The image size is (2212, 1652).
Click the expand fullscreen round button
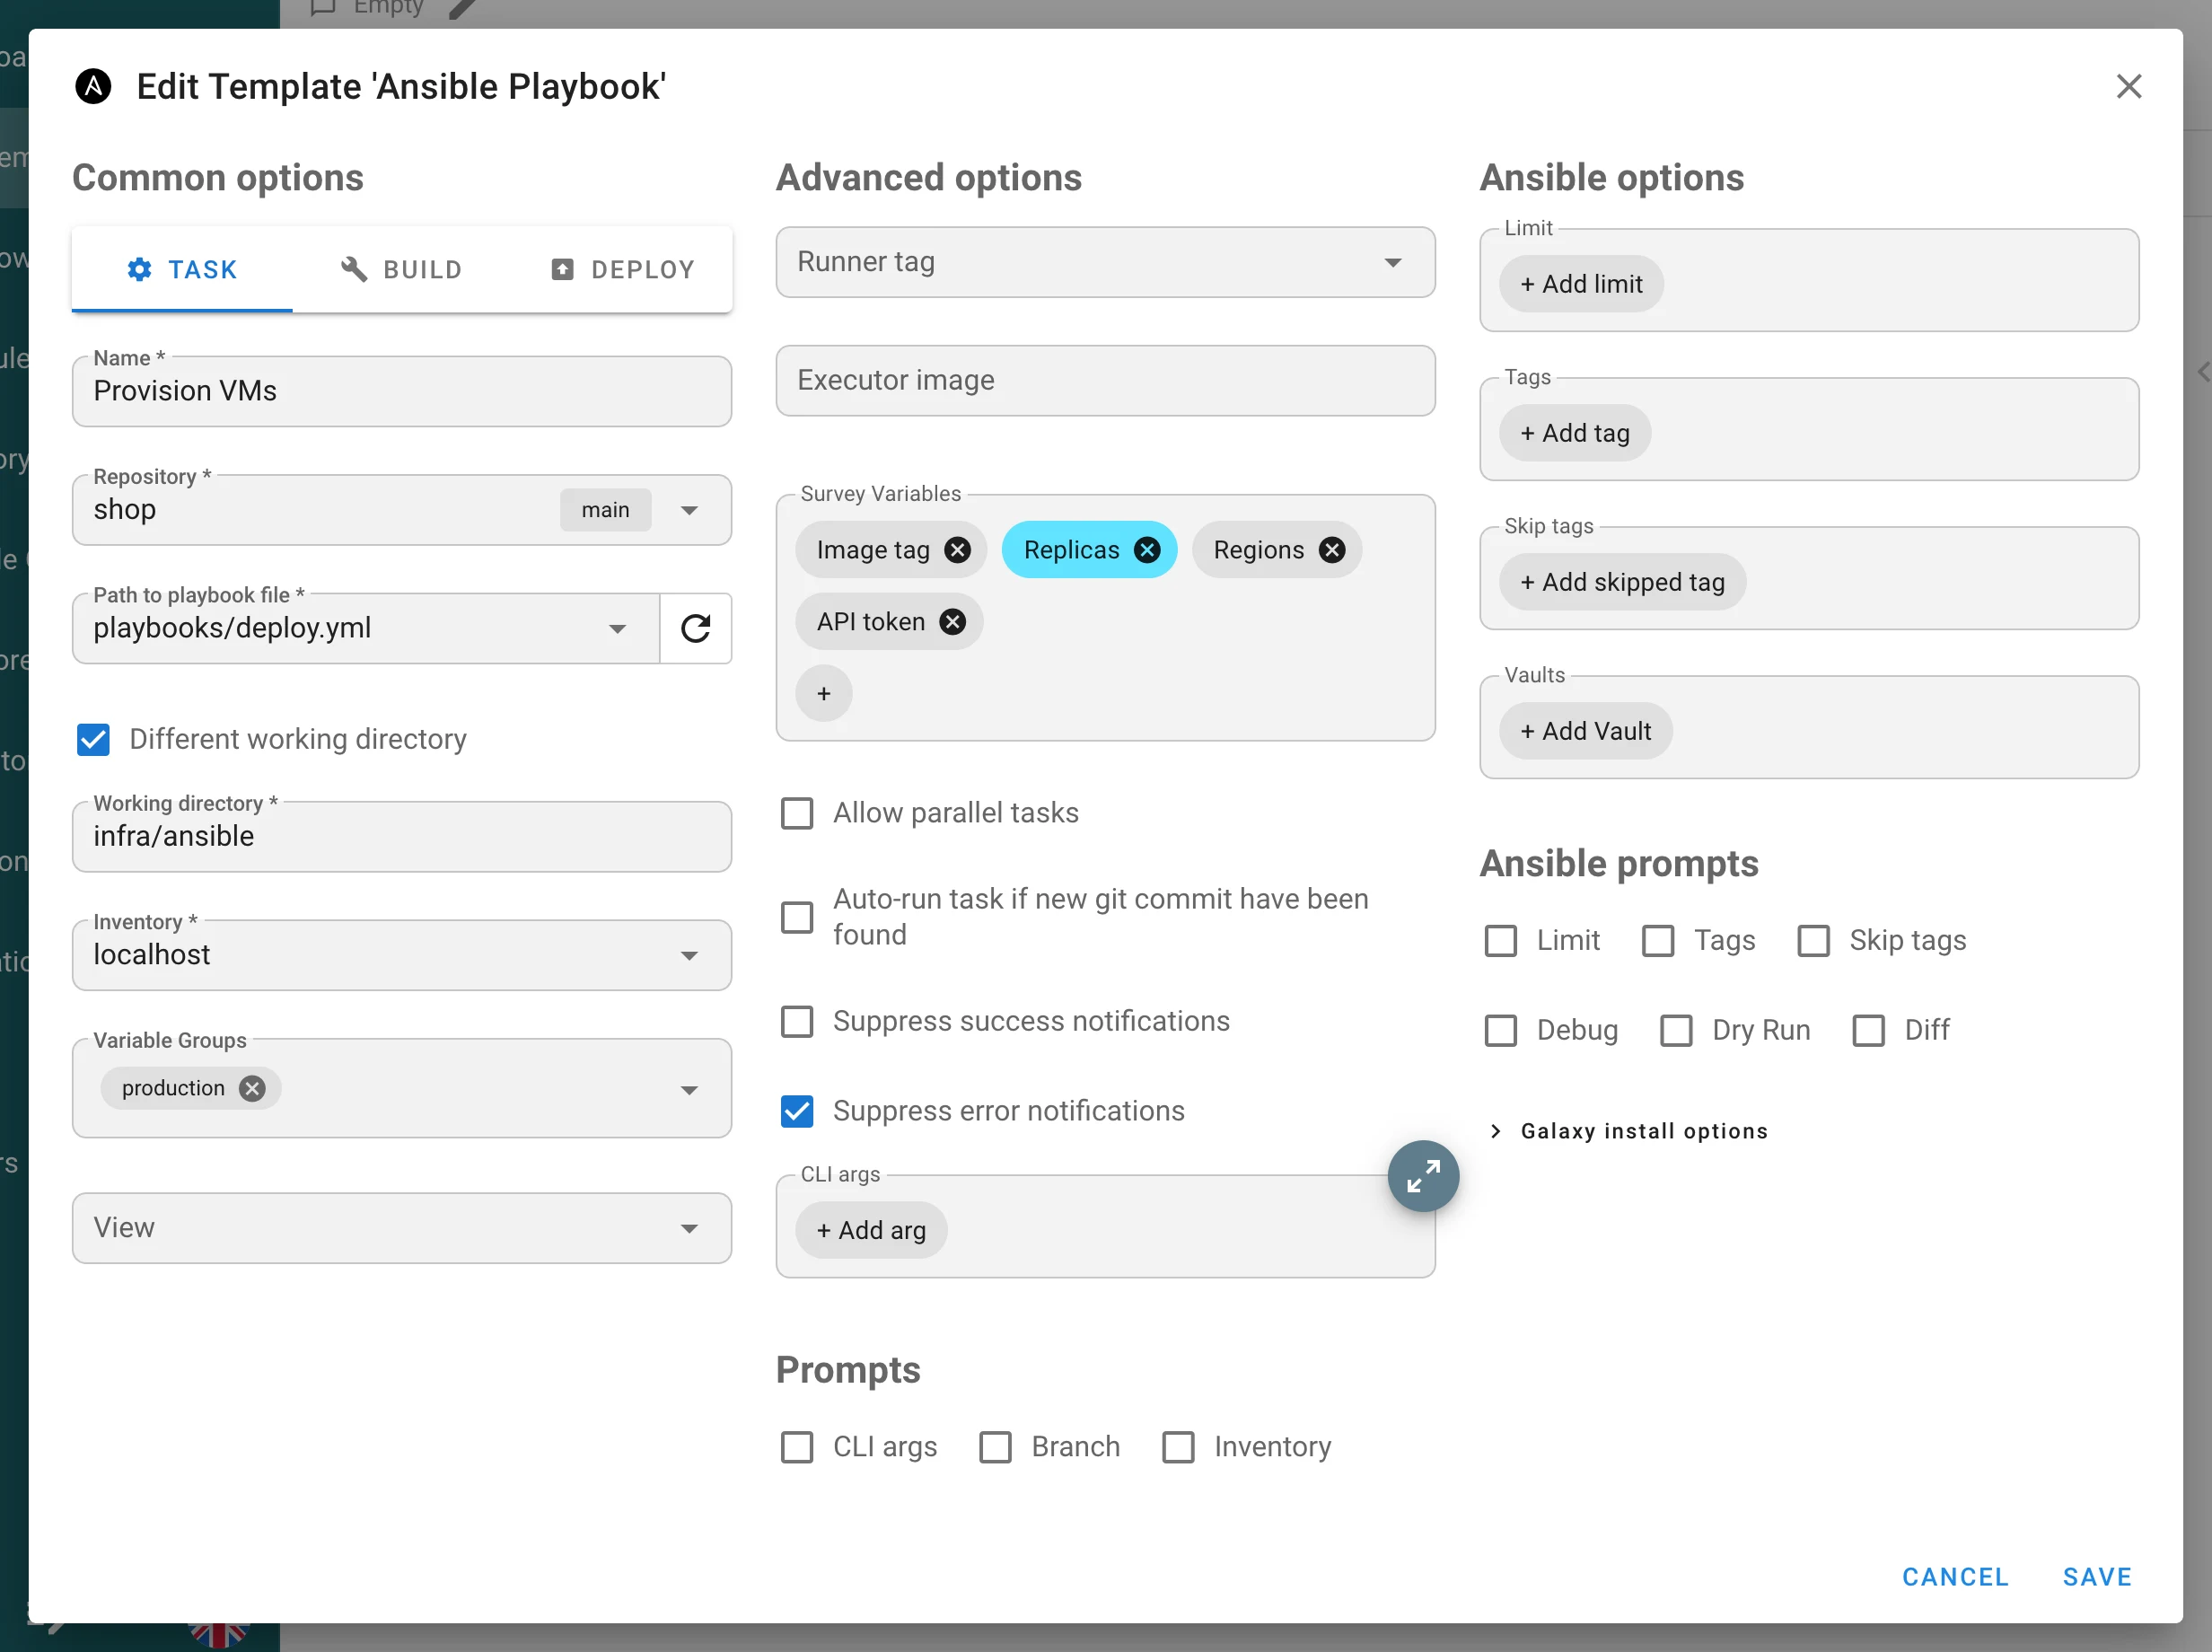1423,1176
